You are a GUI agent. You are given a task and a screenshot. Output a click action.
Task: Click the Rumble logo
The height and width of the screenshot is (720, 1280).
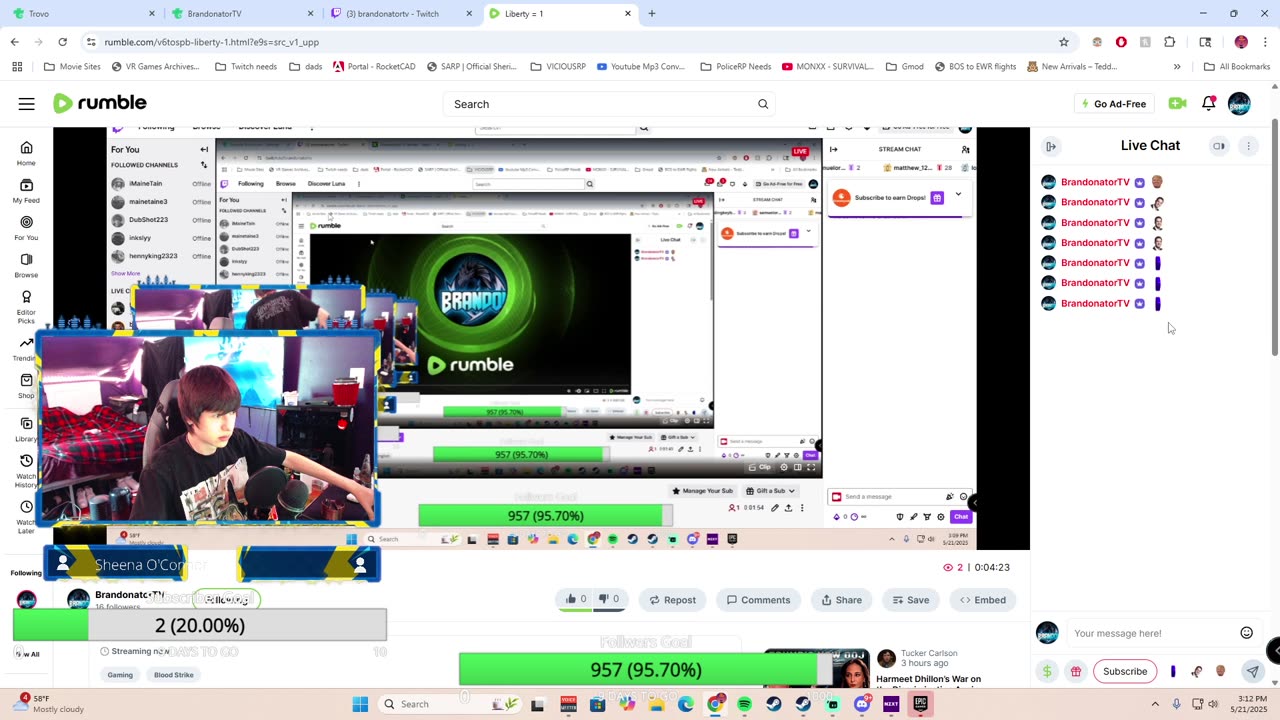pyautogui.click(x=100, y=103)
